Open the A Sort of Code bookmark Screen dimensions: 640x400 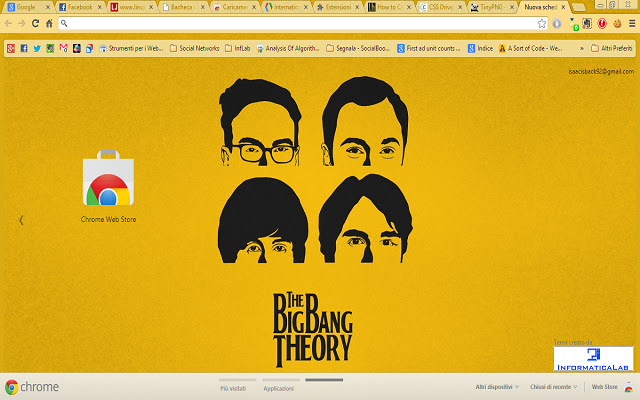tap(530, 49)
